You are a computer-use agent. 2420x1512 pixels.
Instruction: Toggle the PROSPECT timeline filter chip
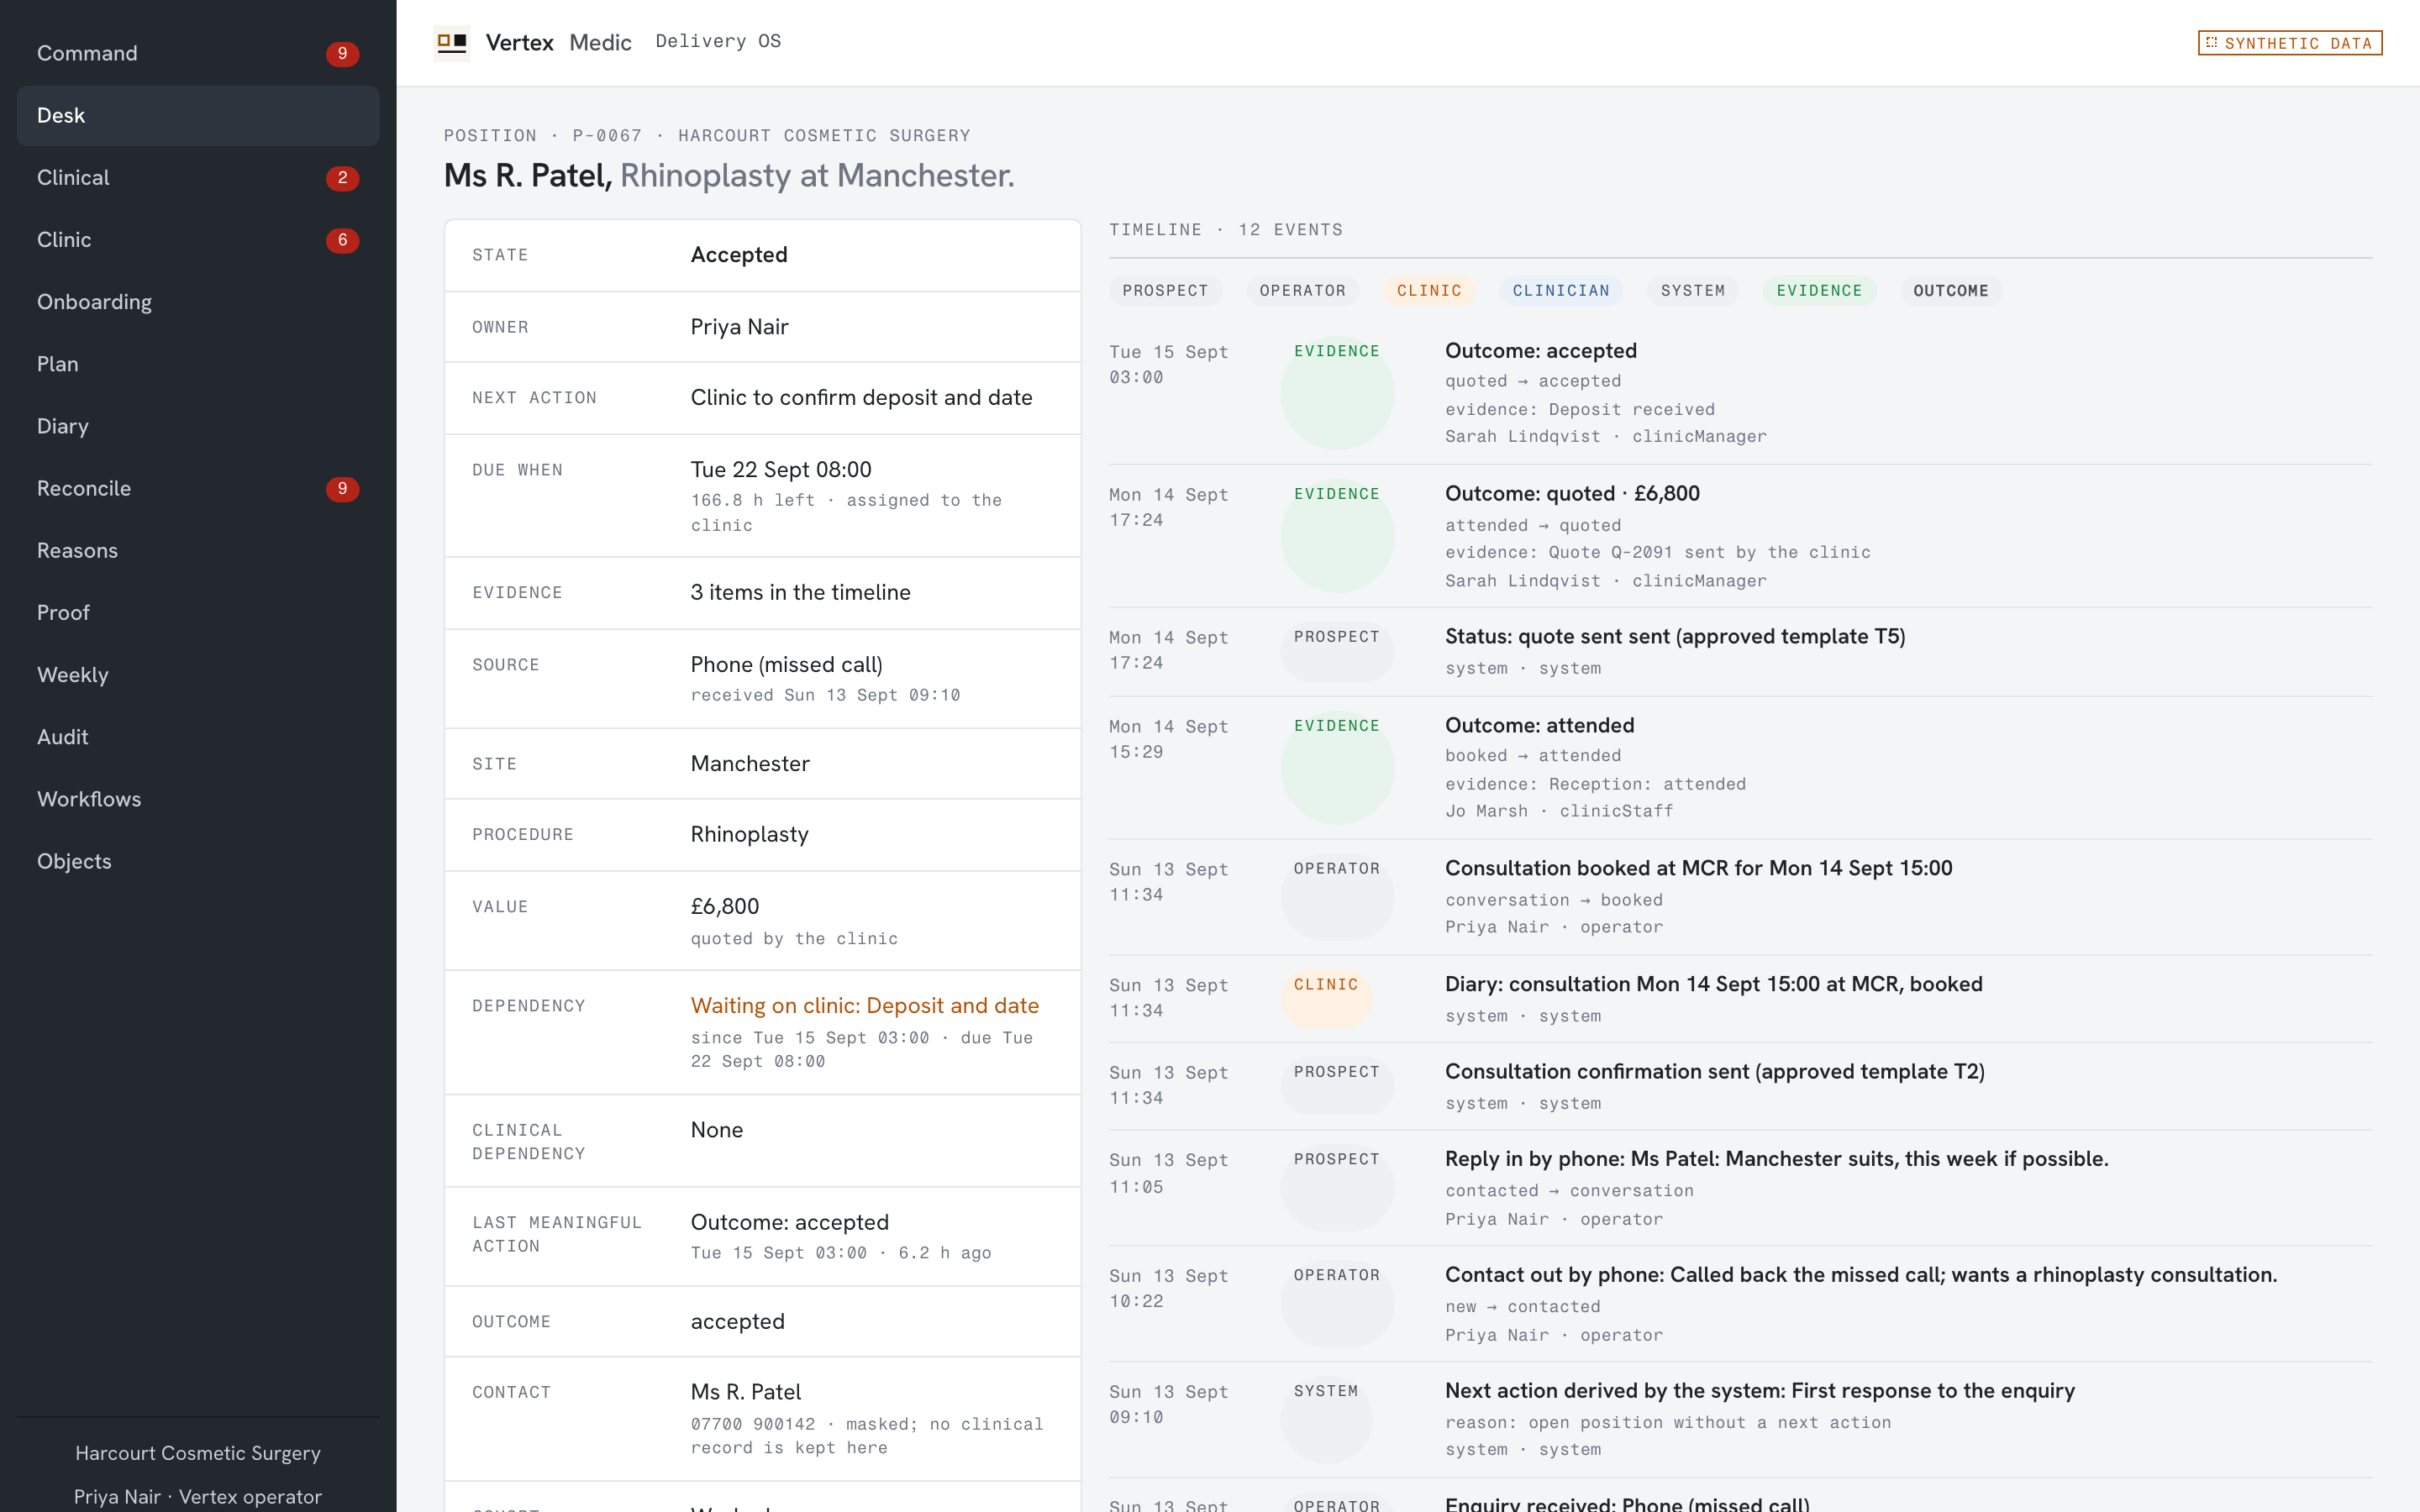(x=1165, y=291)
